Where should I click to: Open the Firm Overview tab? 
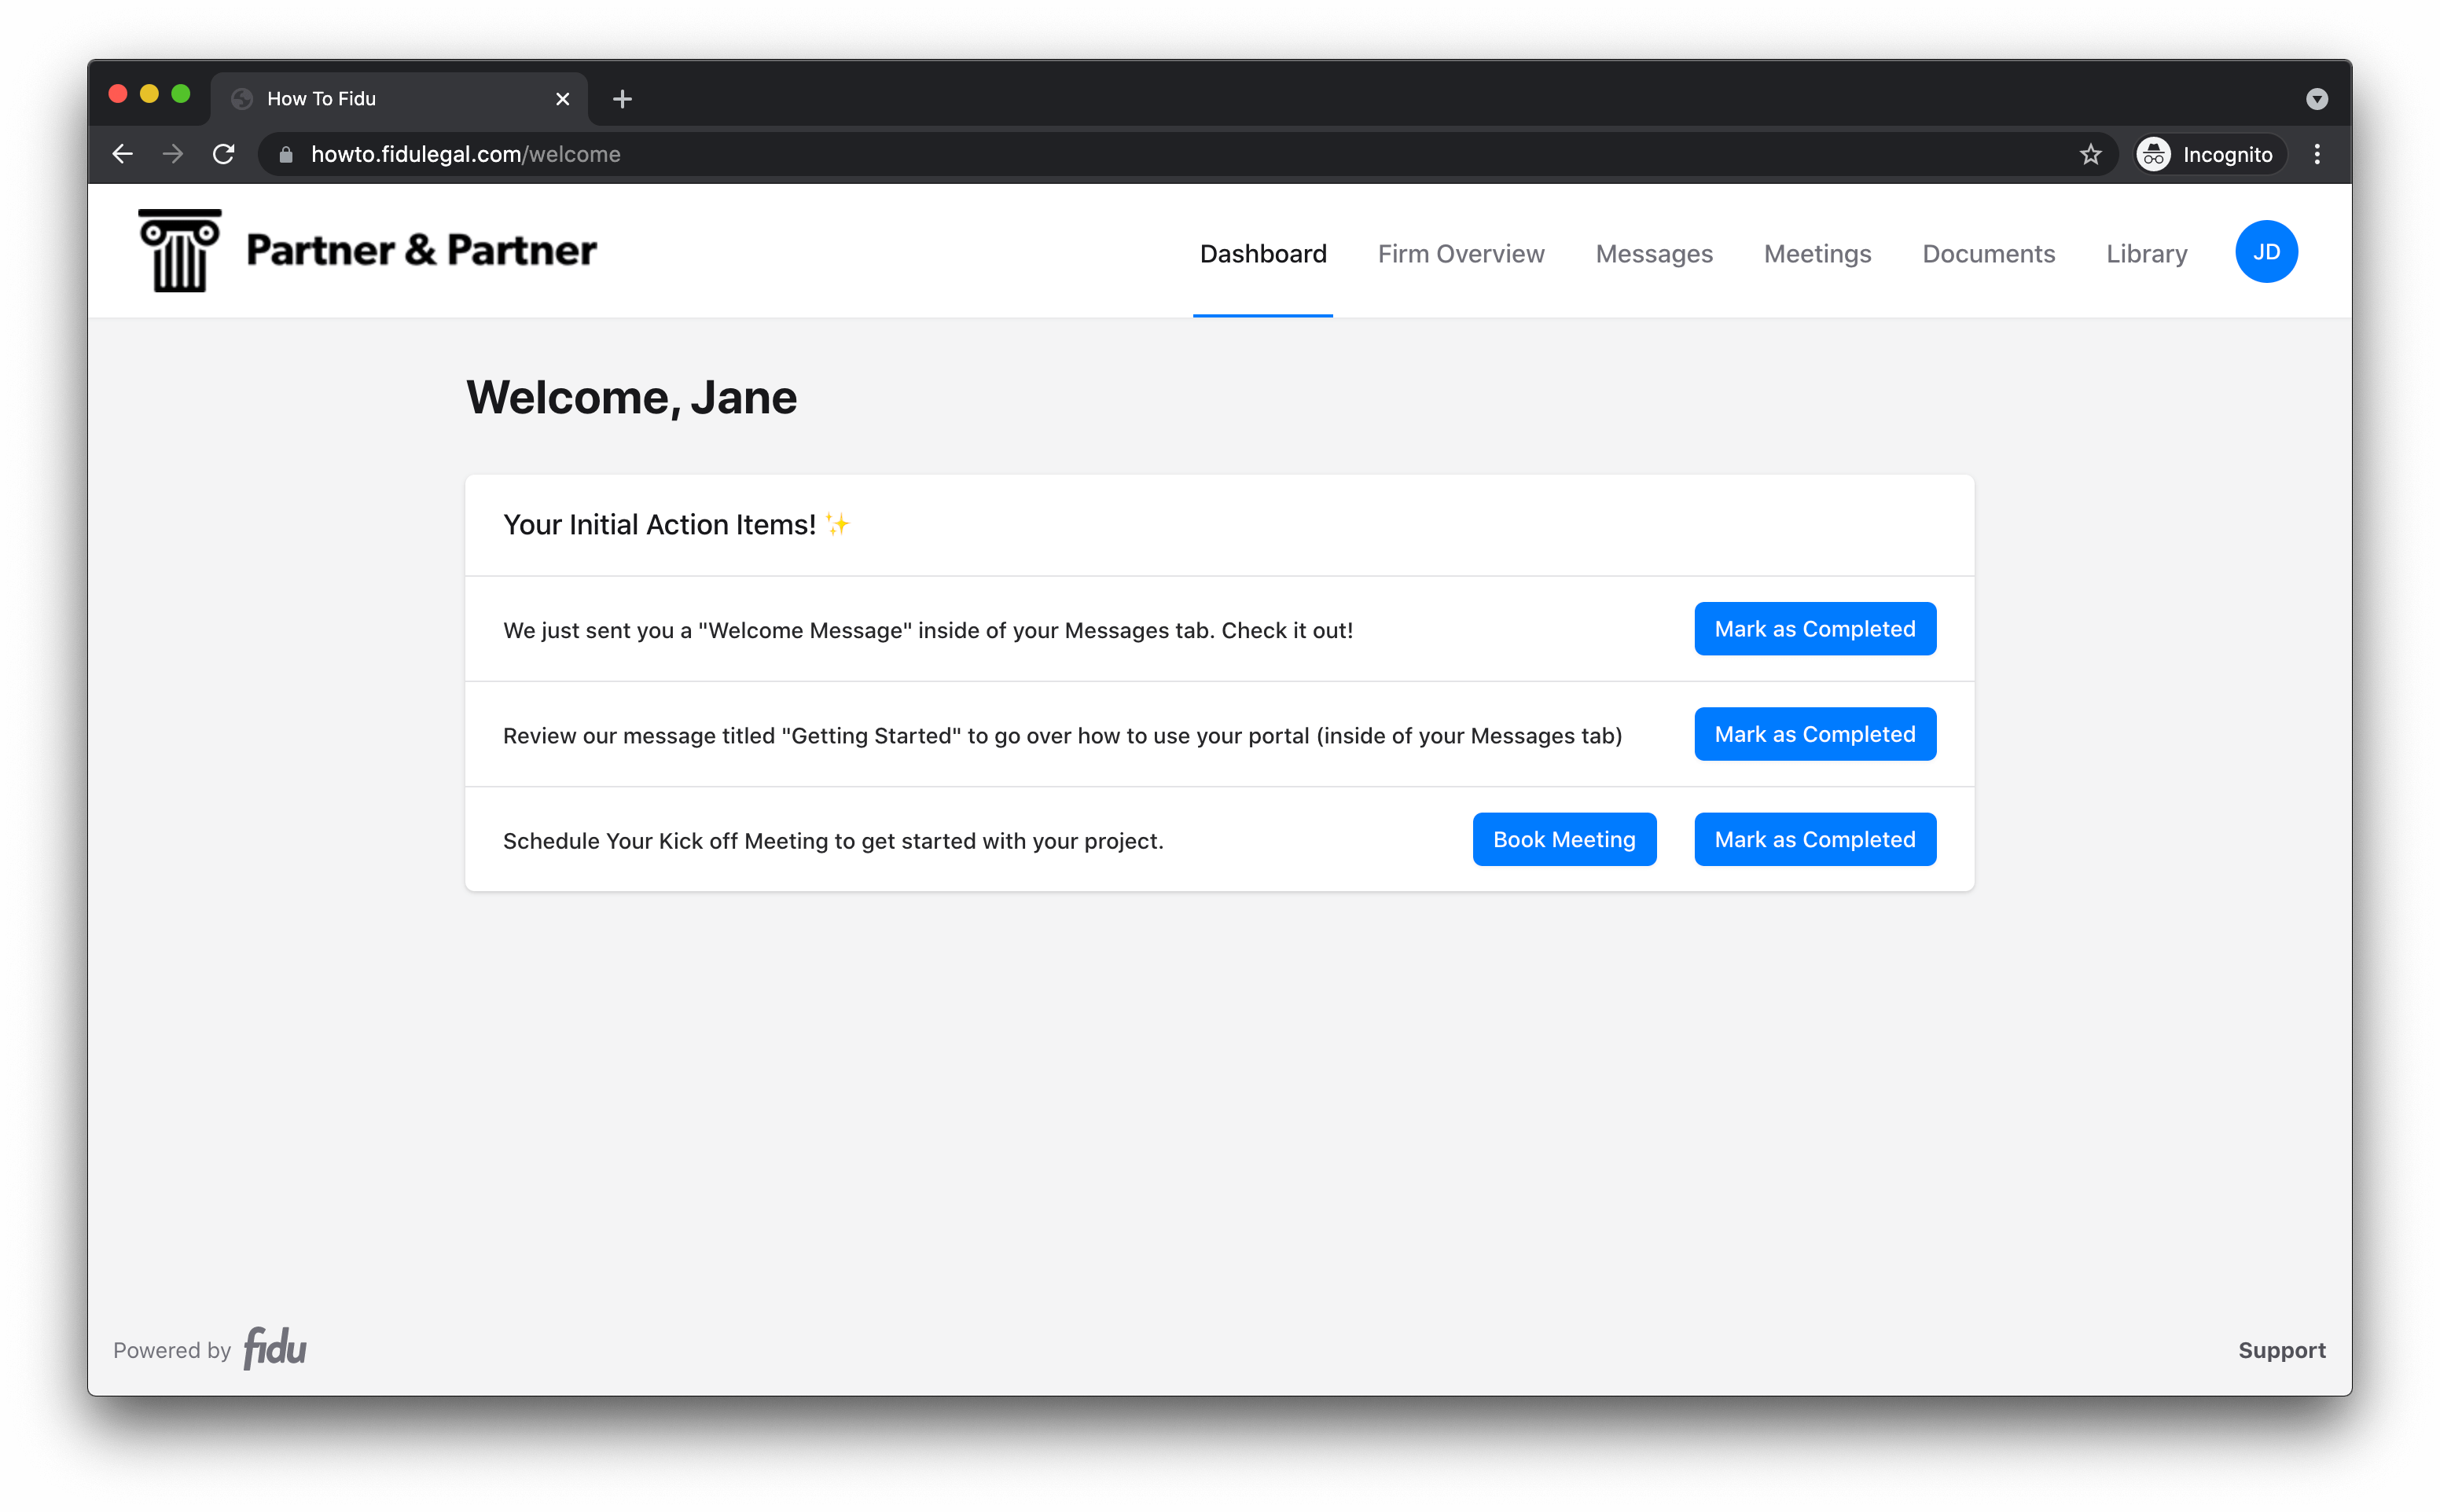pos(1461,254)
